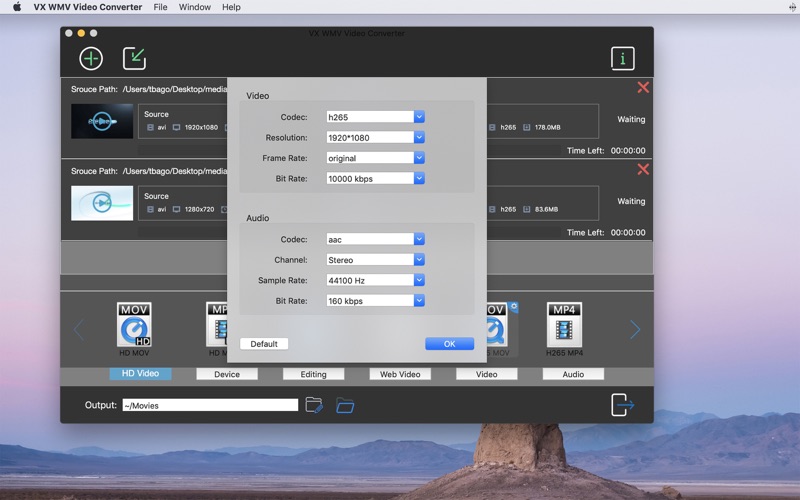Click first file's Waiting status
Image resolution: width=800 pixels, height=500 pixels.
(x=631, y=119)
